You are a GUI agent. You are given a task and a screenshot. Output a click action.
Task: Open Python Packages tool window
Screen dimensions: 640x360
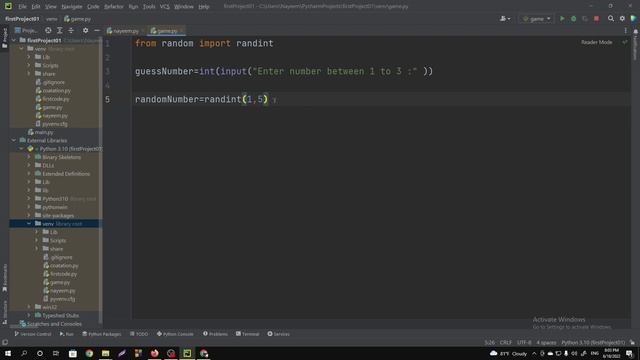pyautogui.click(x=102, y=334)
